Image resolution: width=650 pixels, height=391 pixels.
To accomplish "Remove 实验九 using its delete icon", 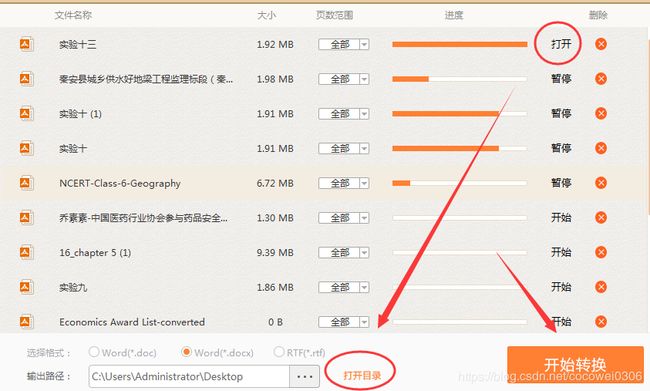I will pos(601,287).
